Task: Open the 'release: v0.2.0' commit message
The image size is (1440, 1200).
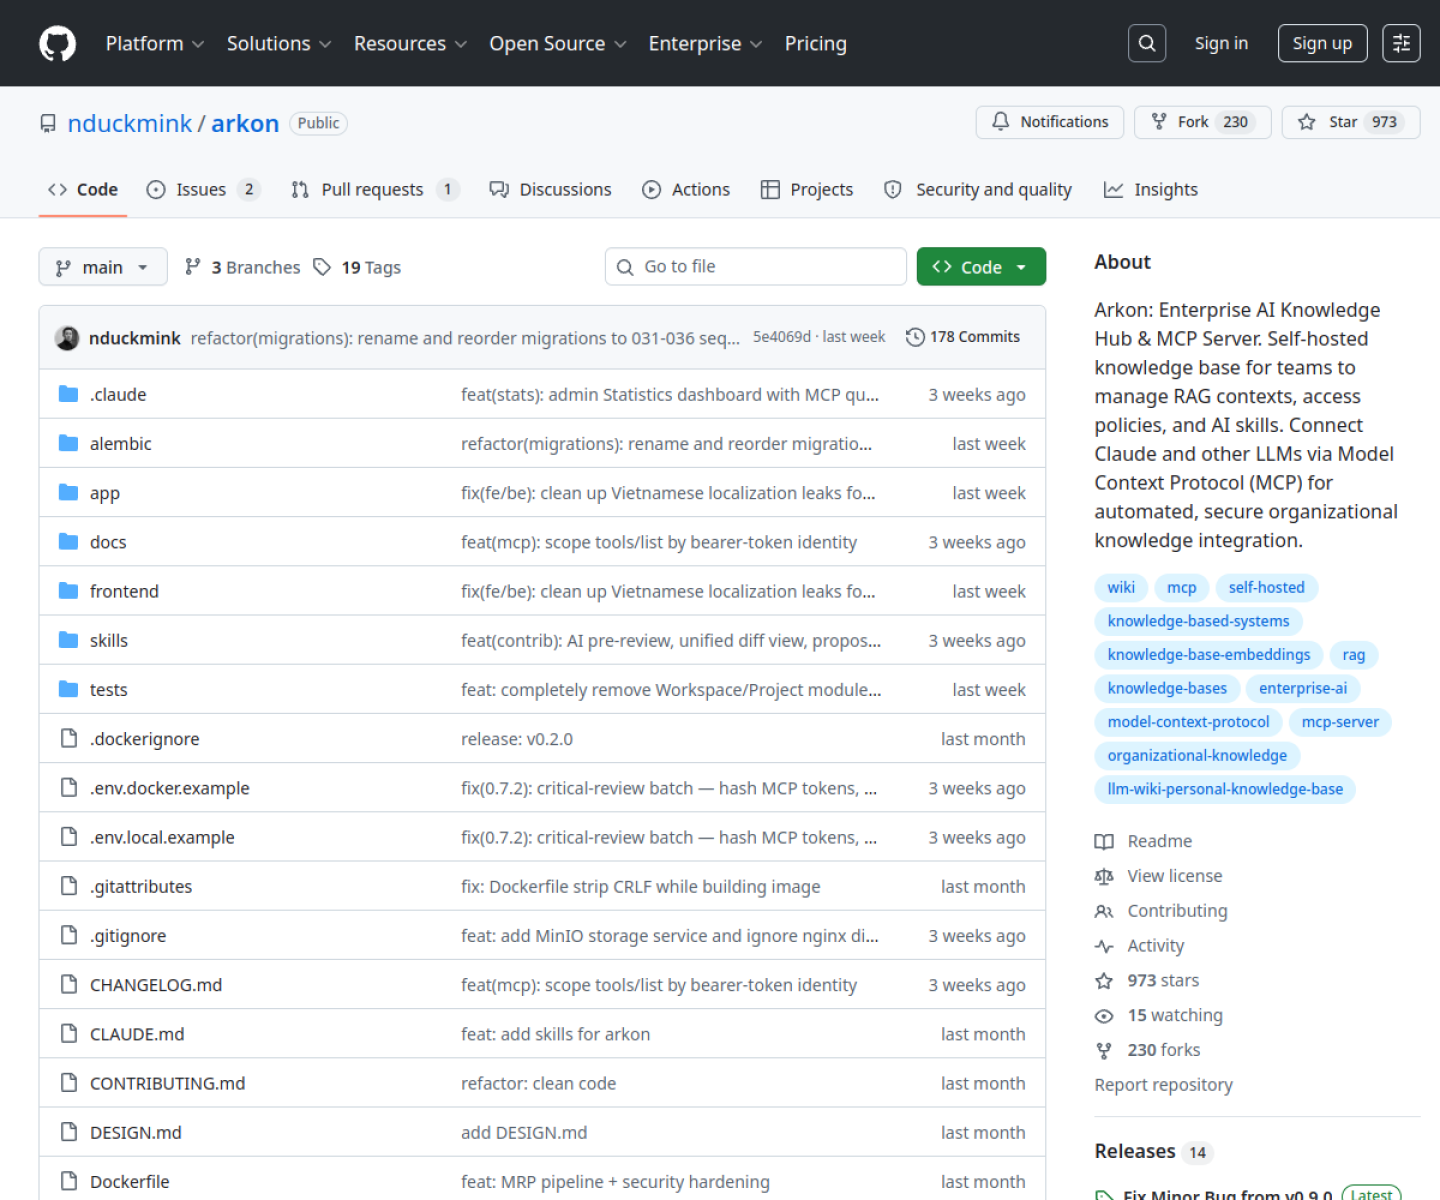Action: 516,739
